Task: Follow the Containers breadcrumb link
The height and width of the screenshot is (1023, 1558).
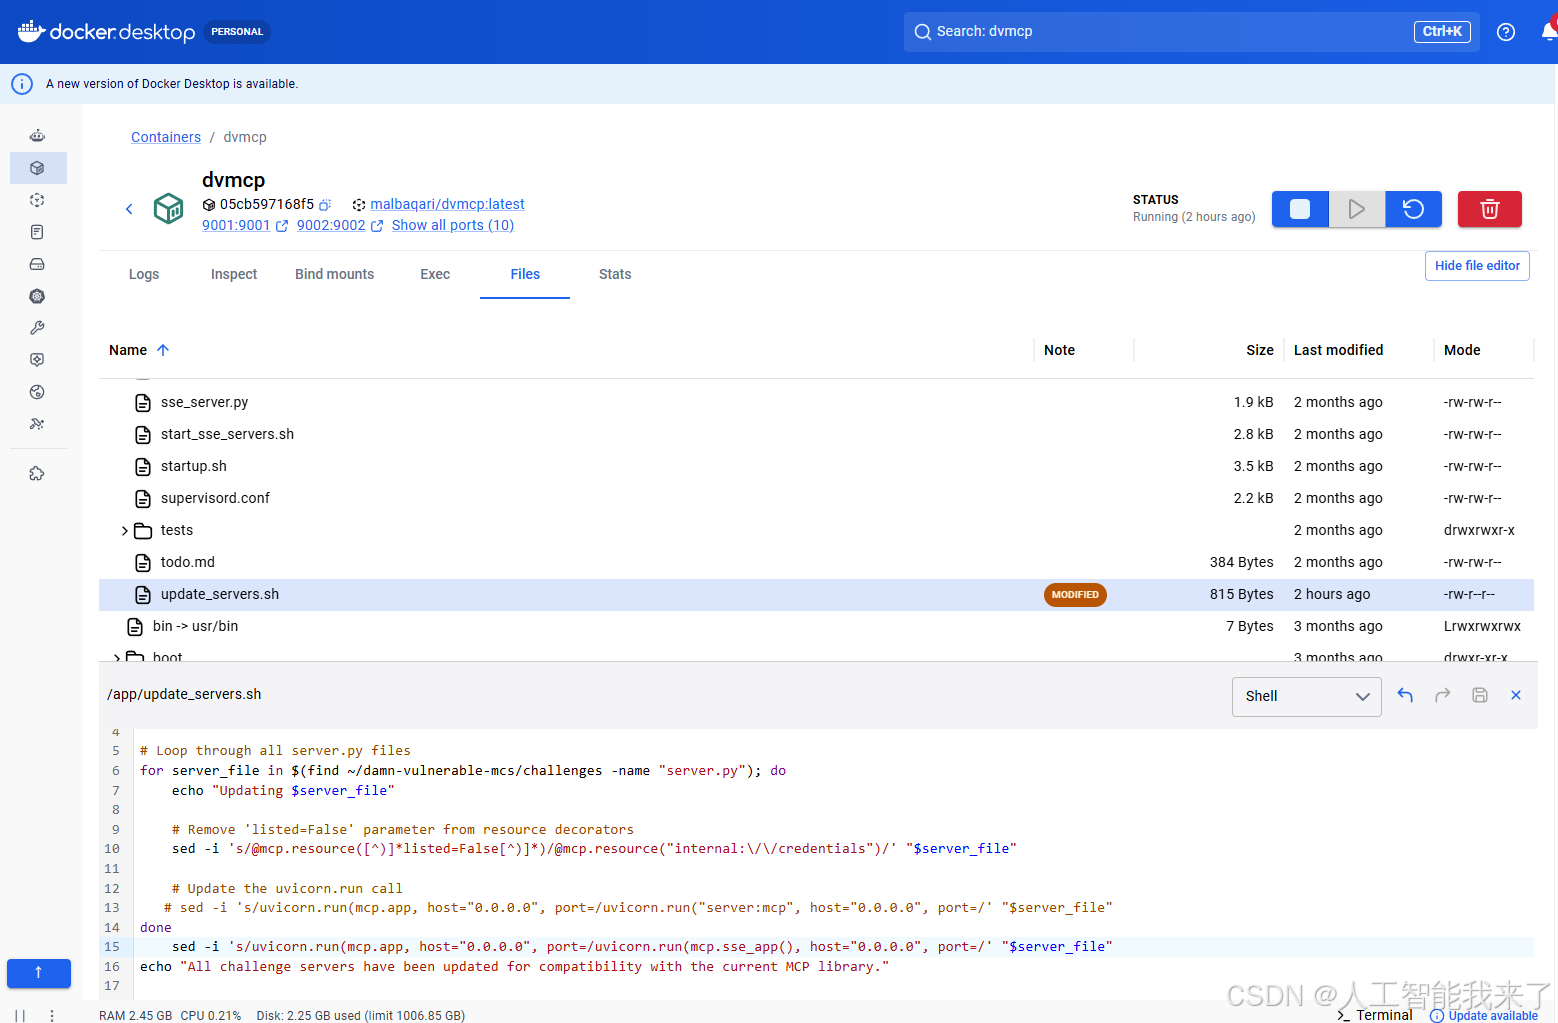Action: point(166,137)
